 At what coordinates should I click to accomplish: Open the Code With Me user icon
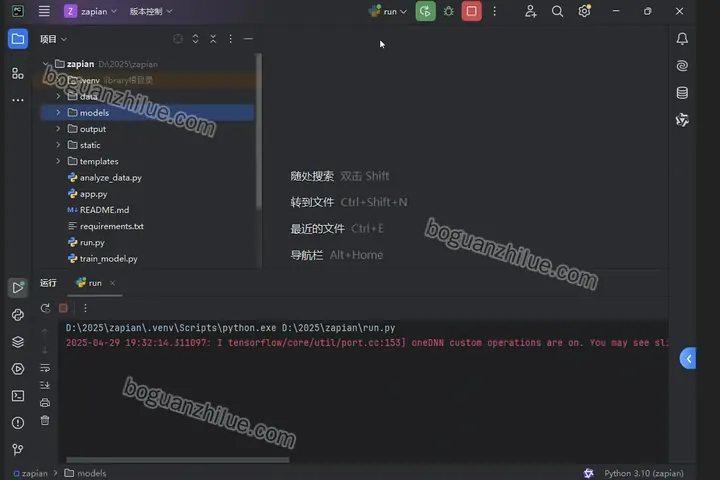click(530, 11)
